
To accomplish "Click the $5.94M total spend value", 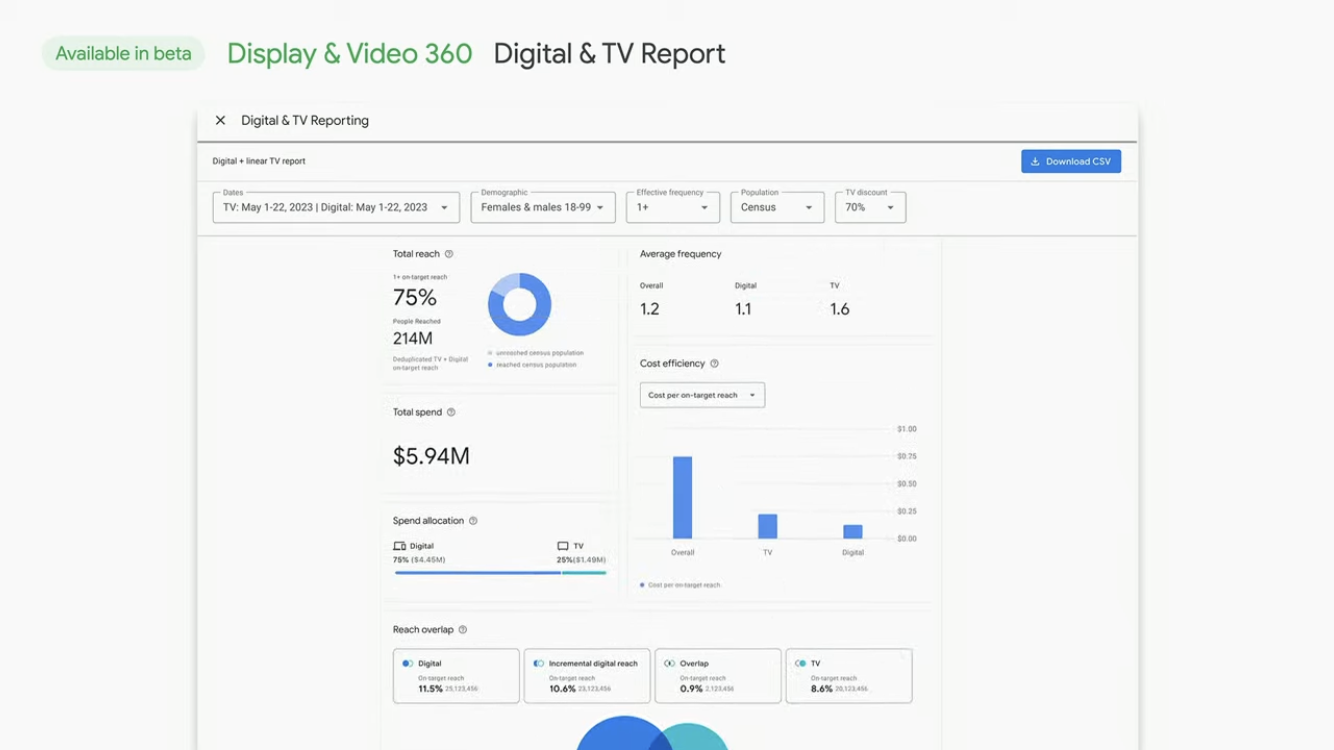I will click(431, 456).
